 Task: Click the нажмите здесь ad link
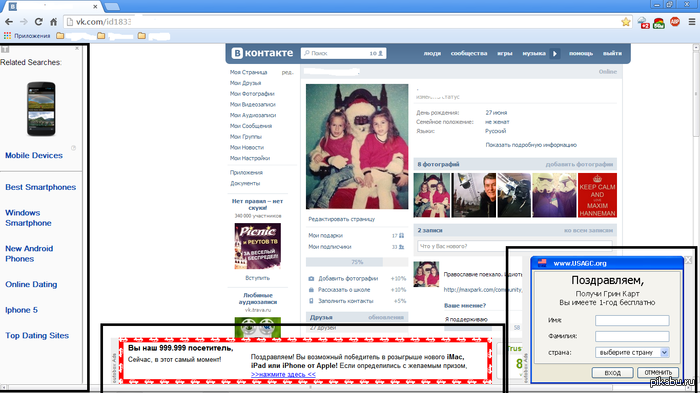click(x=283, y=374)
